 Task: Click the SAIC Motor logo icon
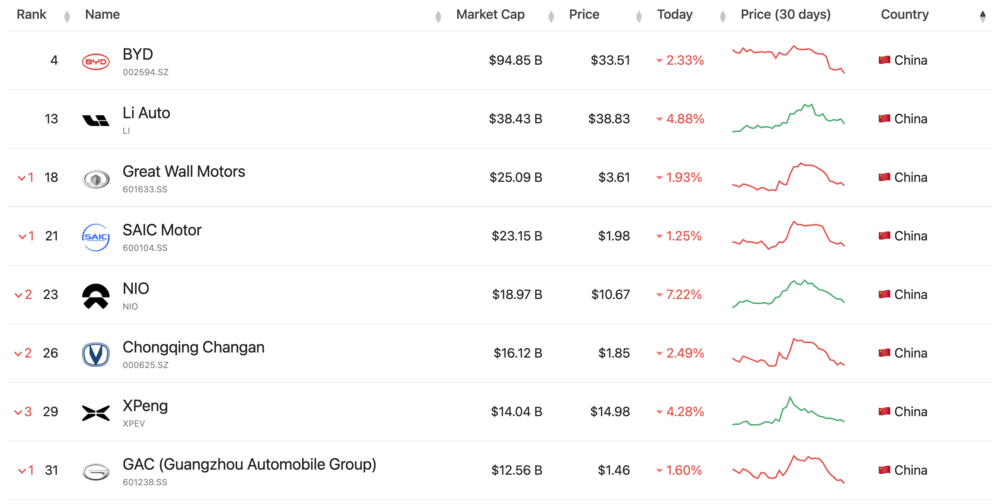[96, 237]
